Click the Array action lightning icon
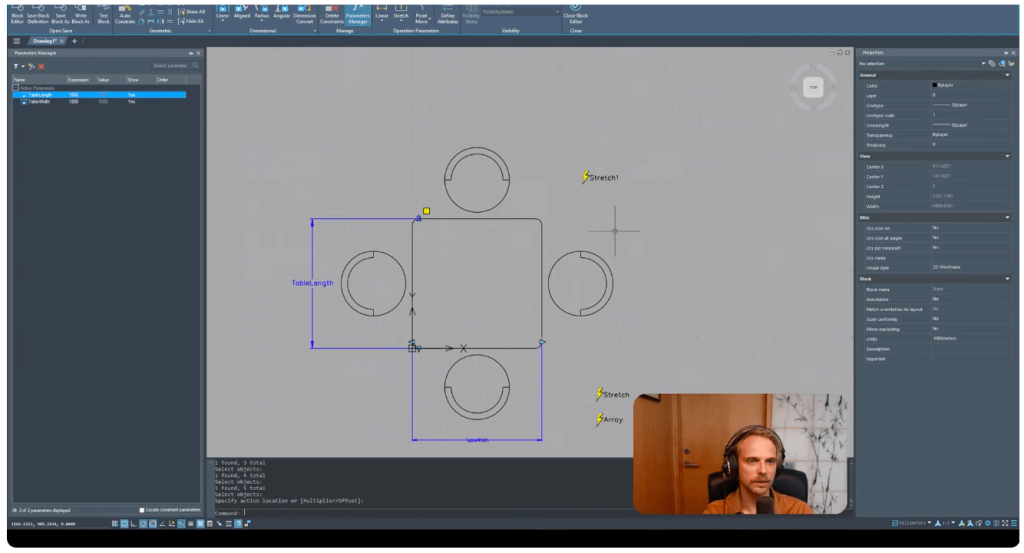 pyautogui.click(x=600, y=419)
